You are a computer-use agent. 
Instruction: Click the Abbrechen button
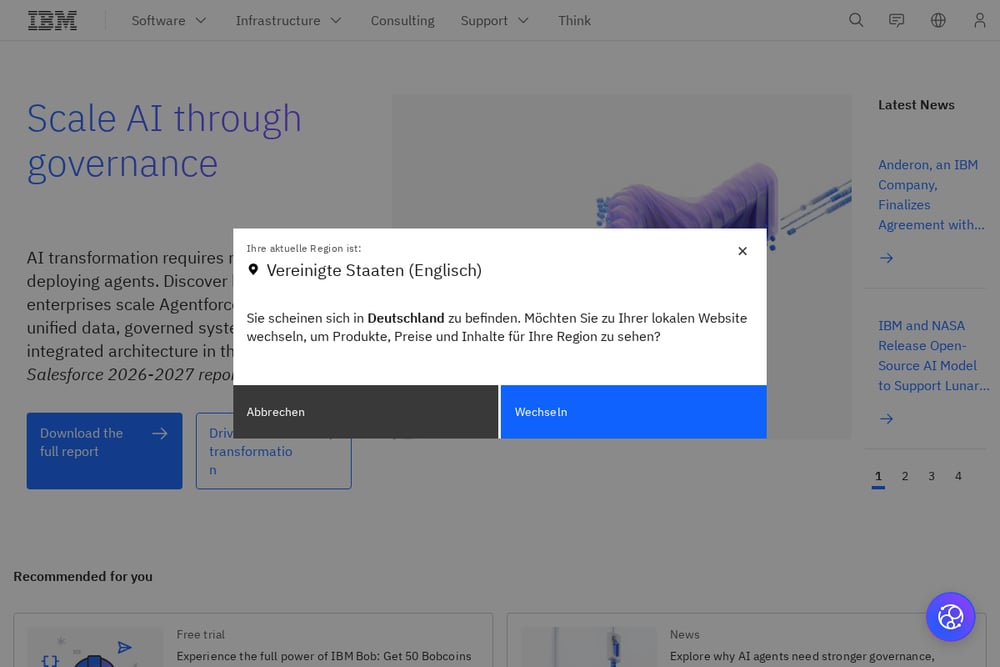pos(365,412)
